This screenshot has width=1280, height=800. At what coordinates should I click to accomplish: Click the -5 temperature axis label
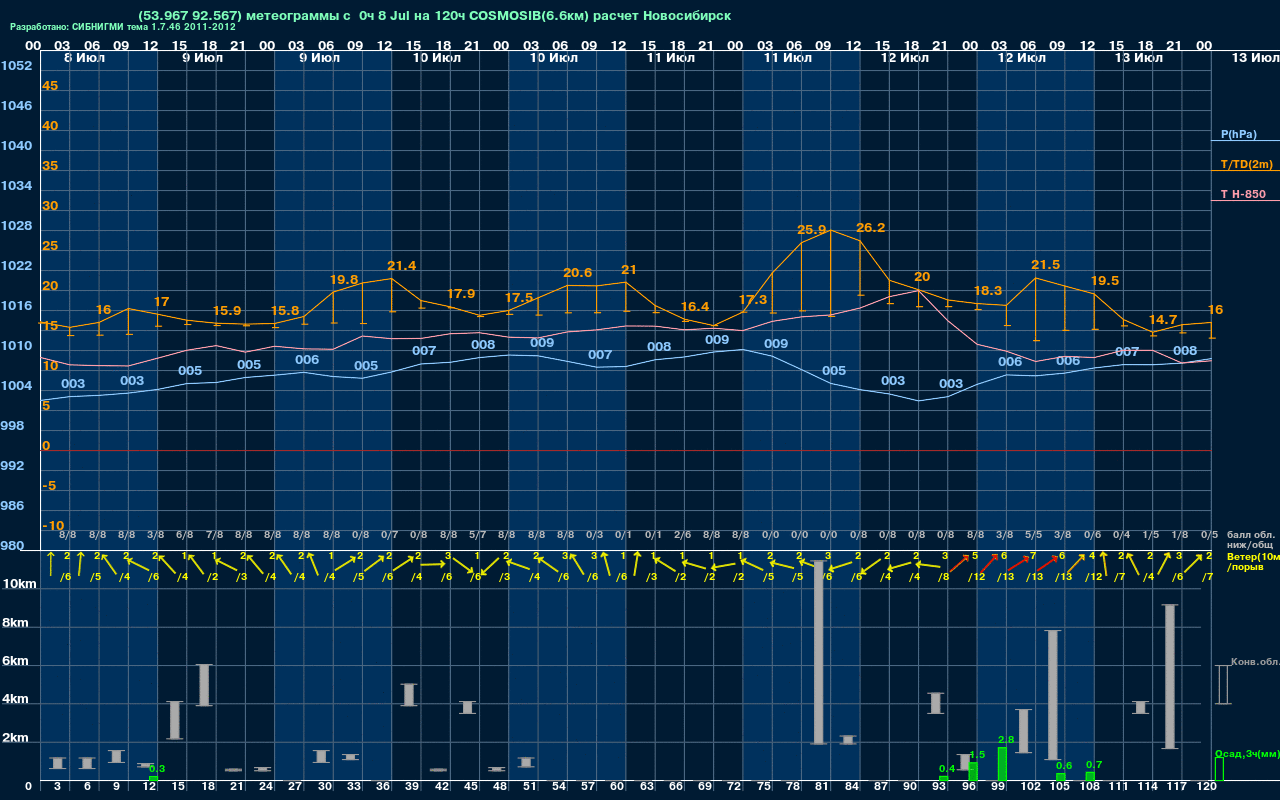pyautogui.click(x=50, y=486)
